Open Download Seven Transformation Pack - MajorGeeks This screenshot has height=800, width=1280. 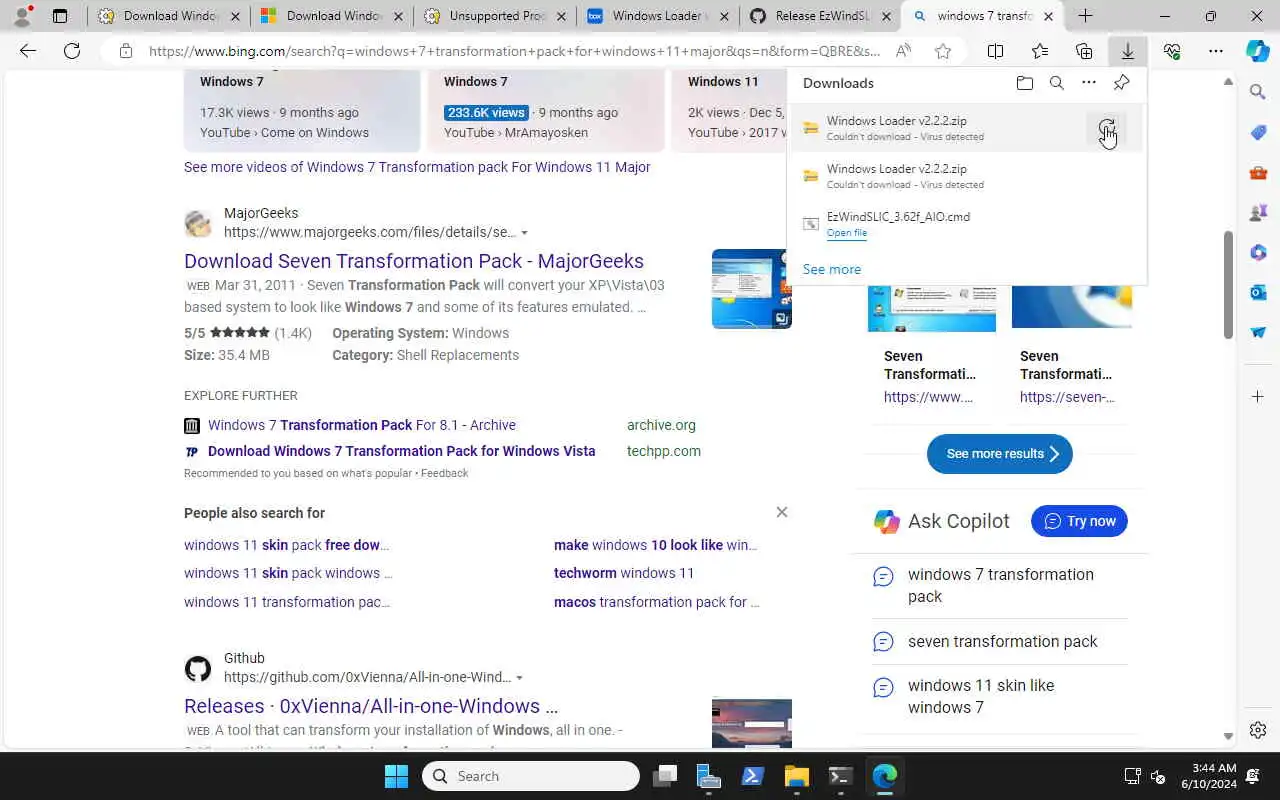[x=414, y=261]
